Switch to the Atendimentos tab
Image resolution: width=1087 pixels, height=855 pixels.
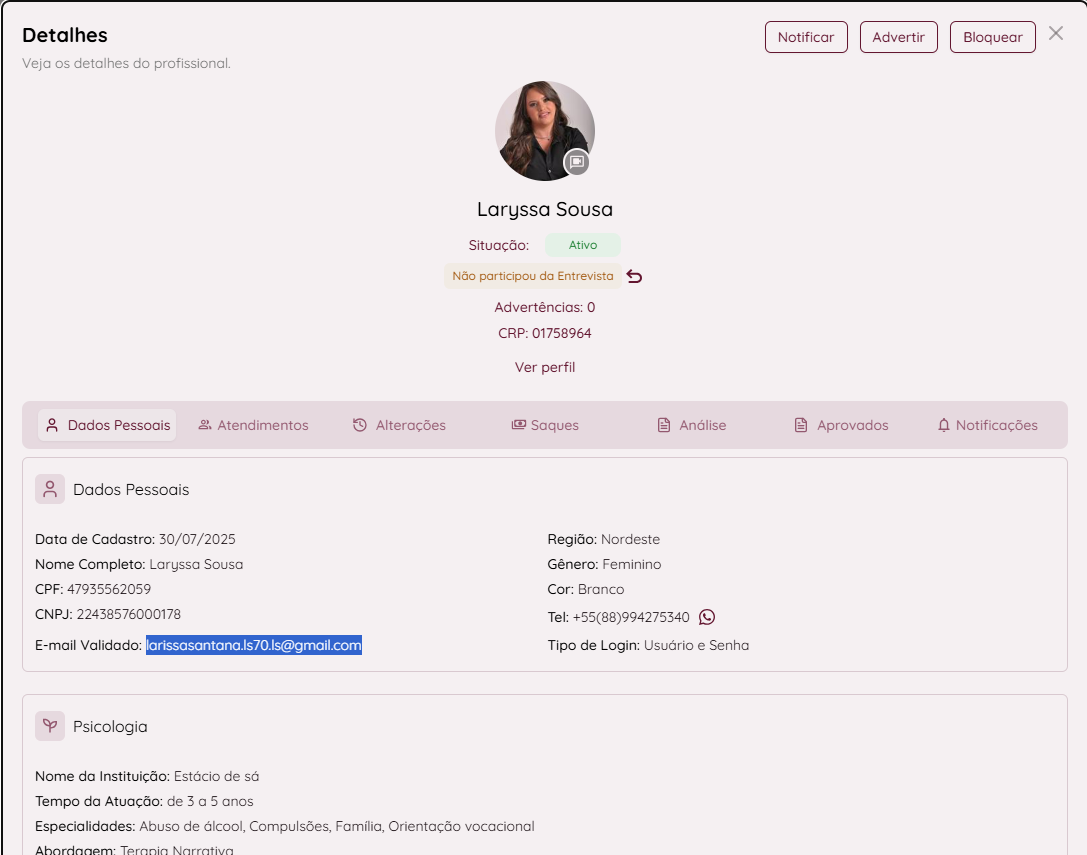[x=253, y=425]
